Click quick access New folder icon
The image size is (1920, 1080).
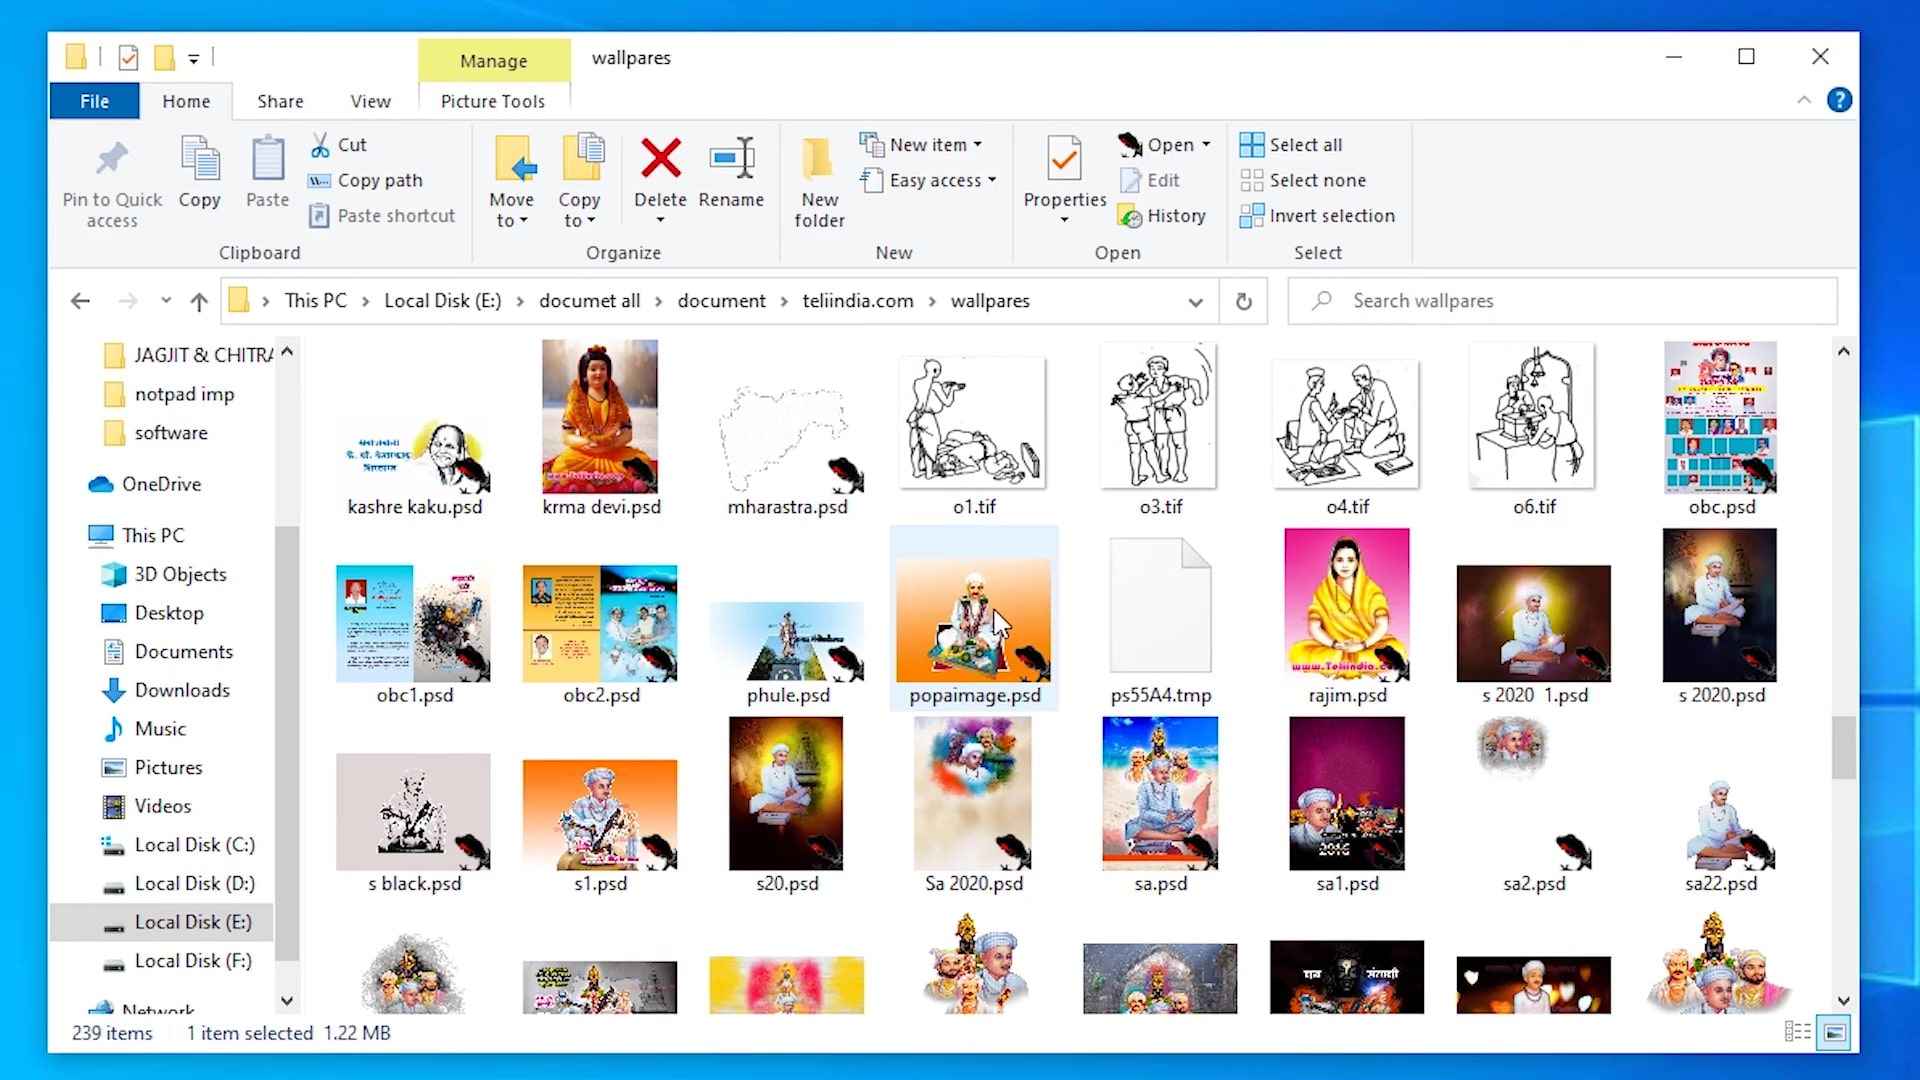(x=164, y=58)
